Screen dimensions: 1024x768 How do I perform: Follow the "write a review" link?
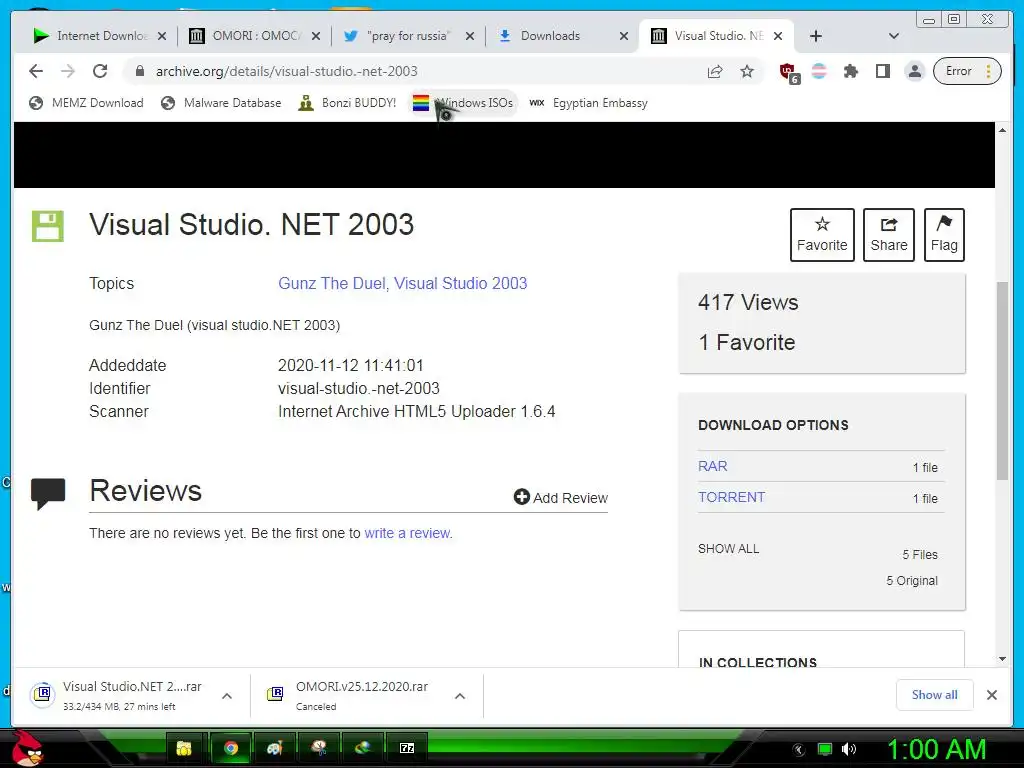coord(407,533)
